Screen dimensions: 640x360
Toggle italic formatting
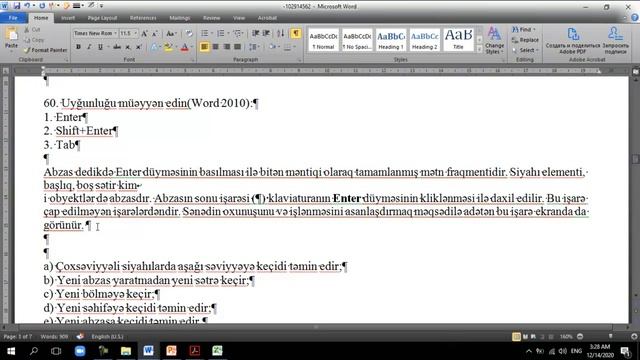pyautogui.click(x=89, y=47)
